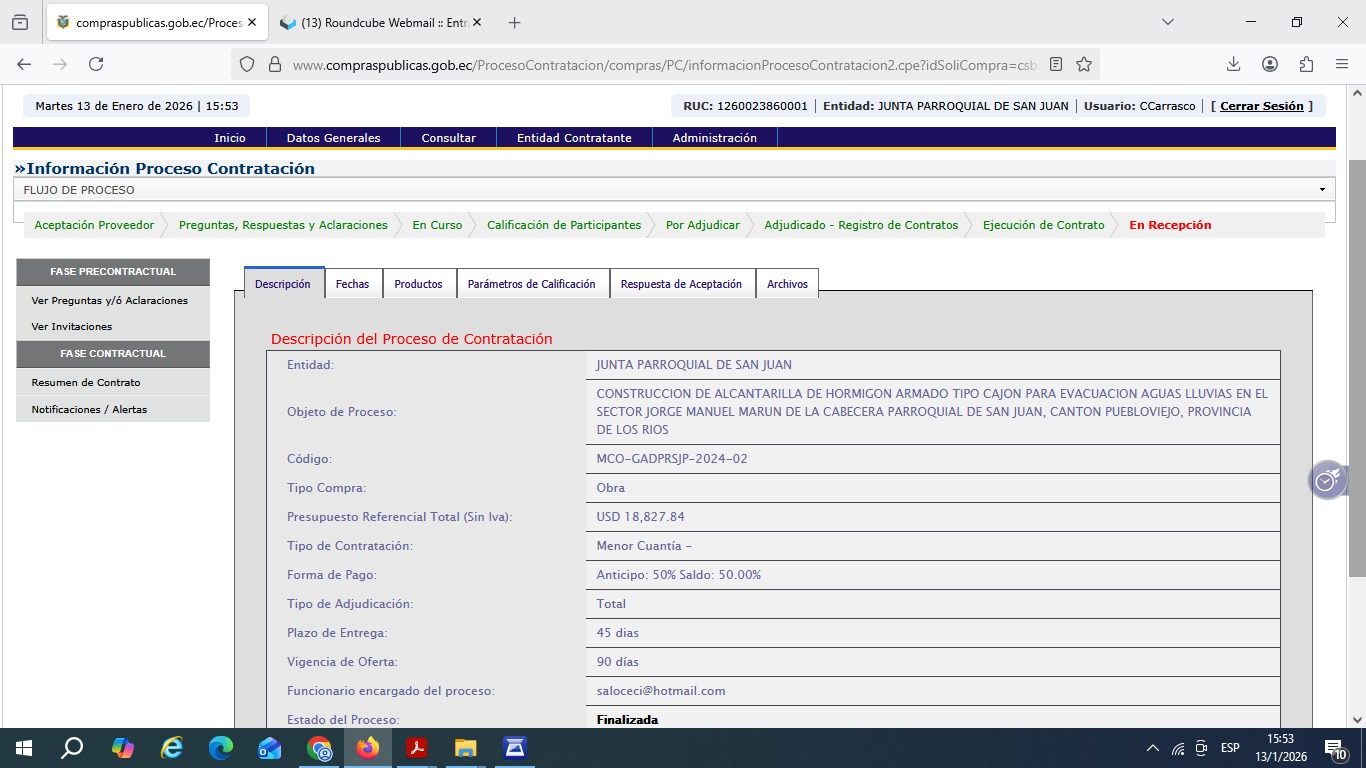
Task: Select Ver Preguntas y/ó Aclaraciones
Action: [x=109, y=300]
